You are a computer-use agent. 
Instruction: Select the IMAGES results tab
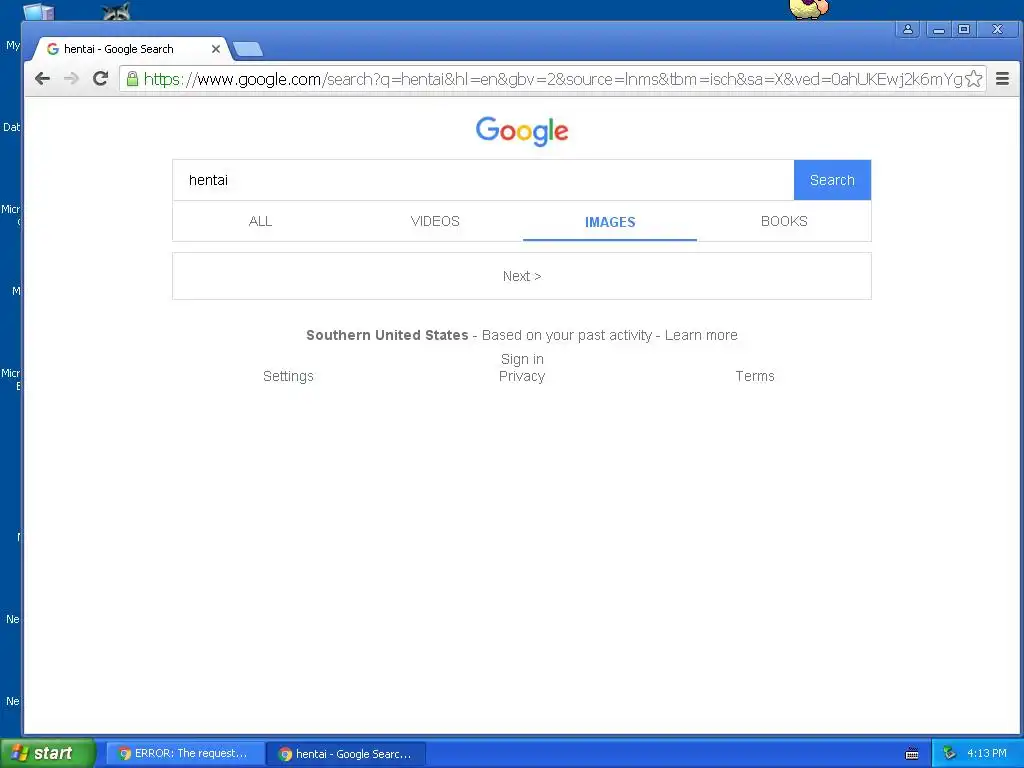click(x=610, y=222)
